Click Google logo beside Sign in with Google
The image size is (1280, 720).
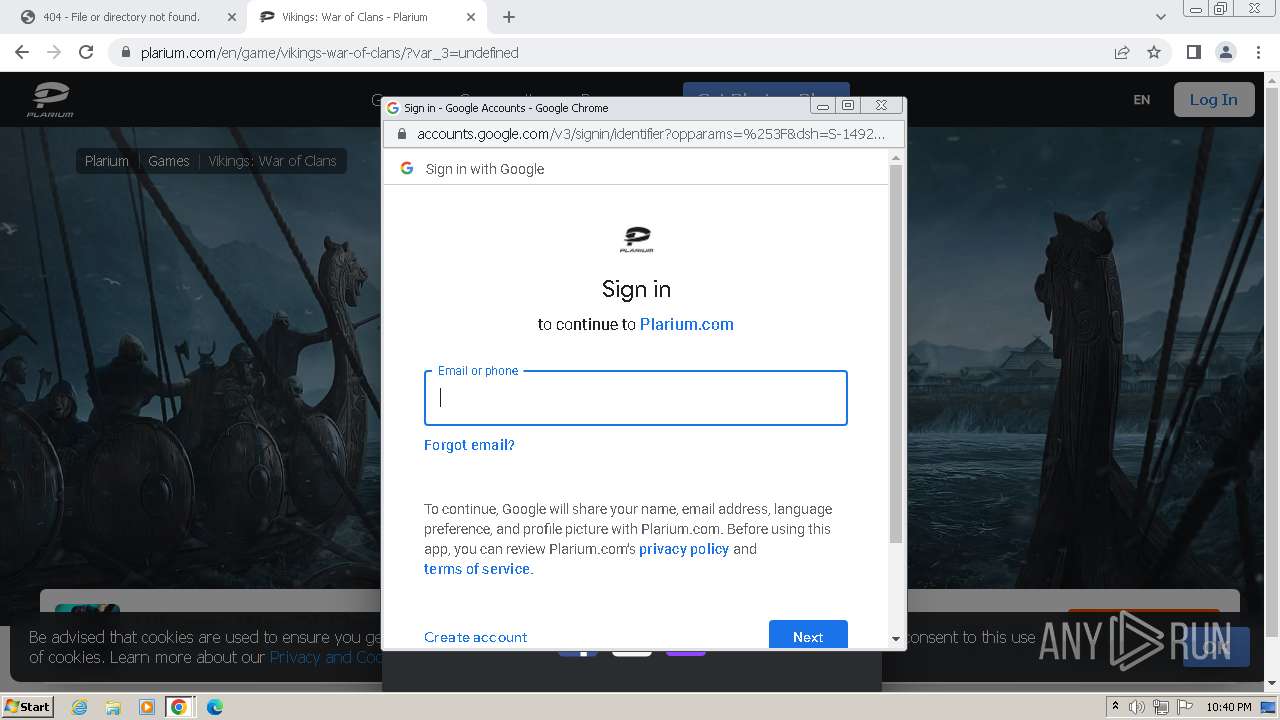(x=407, y=168)
